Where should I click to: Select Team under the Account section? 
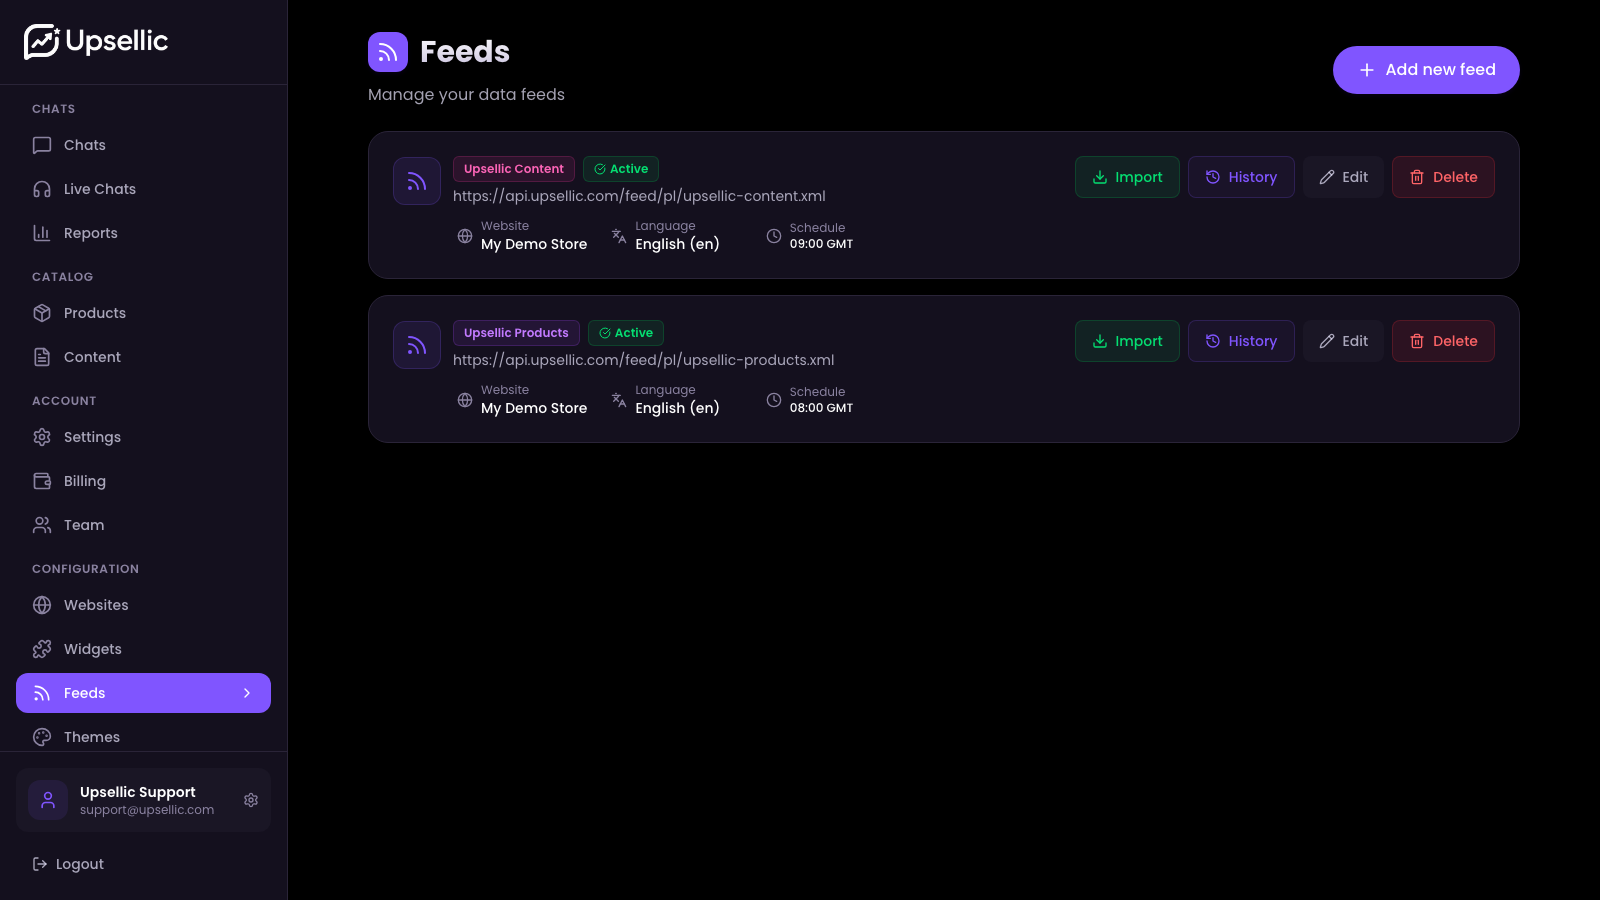[x=83, y=525]
